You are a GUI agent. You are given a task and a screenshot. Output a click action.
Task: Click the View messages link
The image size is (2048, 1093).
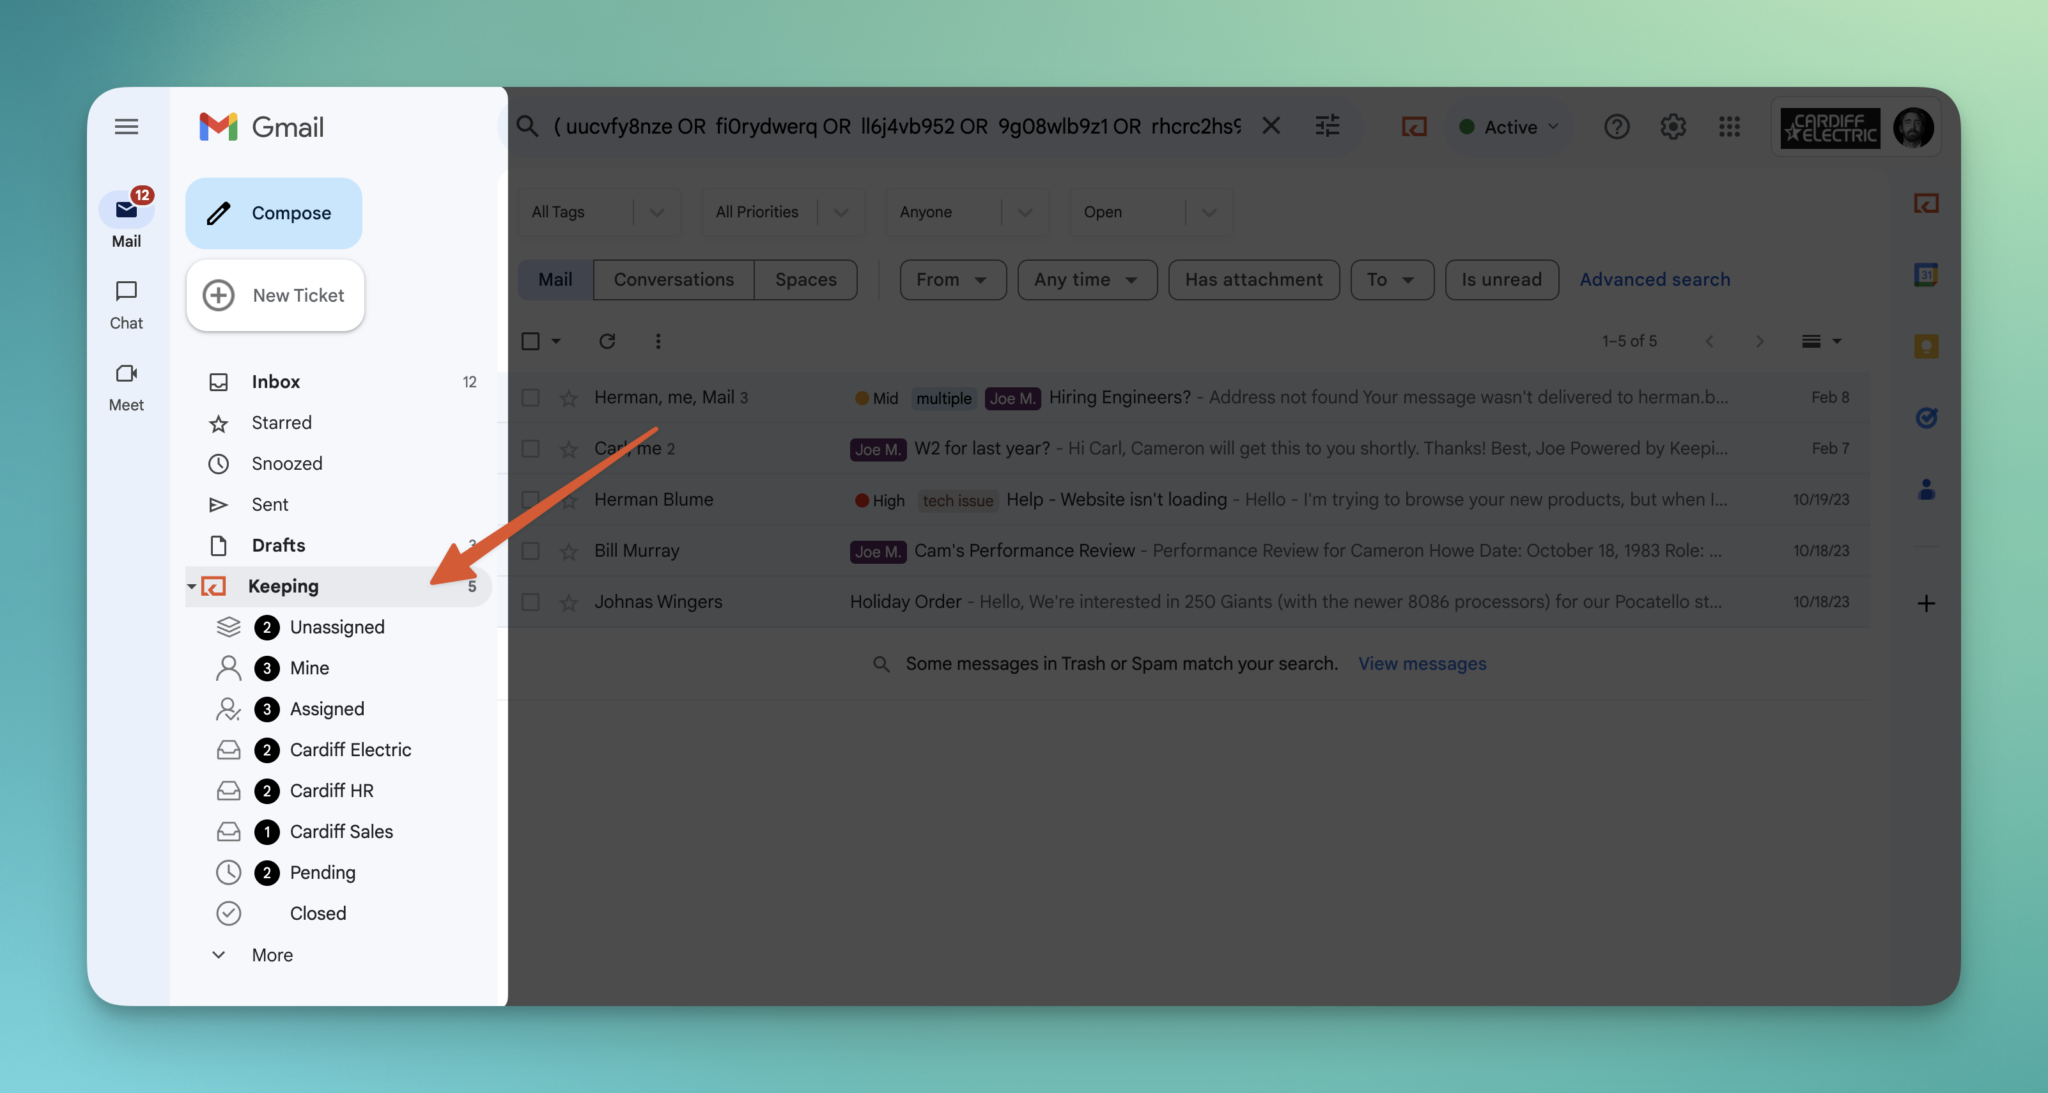click(1421, 663)
